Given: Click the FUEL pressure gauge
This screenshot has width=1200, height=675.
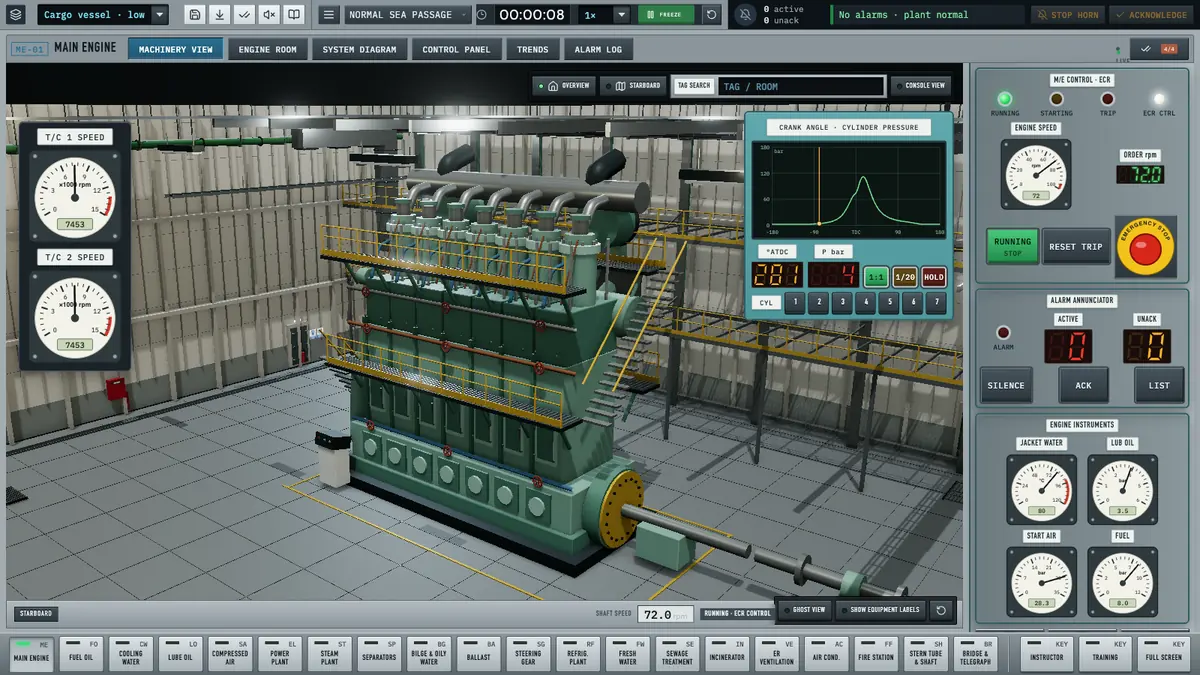Looking at the screenshot, I should point(1122,581).
